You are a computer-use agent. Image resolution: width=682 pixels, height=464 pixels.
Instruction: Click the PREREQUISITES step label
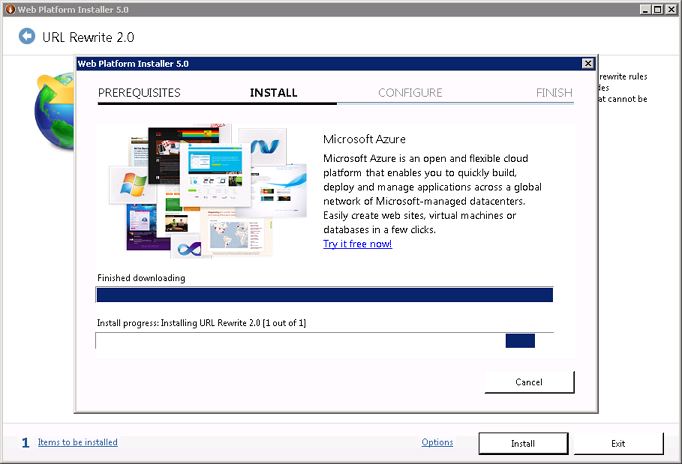[139, 93]
